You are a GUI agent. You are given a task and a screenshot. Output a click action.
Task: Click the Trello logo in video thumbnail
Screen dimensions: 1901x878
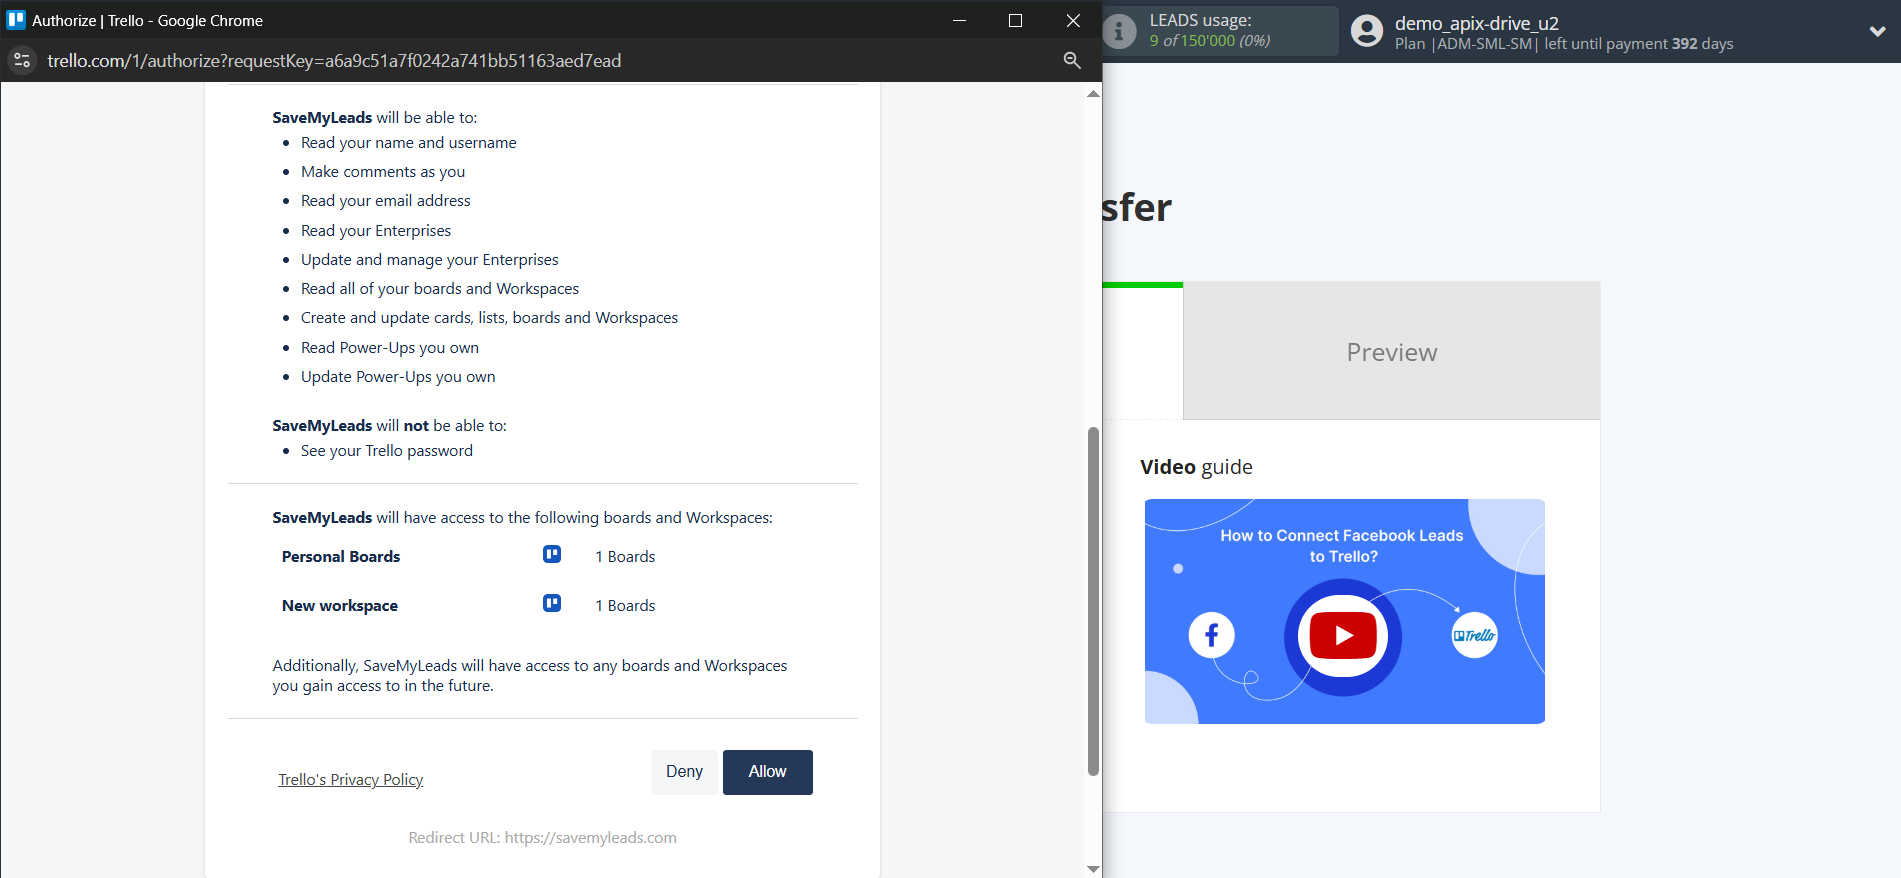1474,635
